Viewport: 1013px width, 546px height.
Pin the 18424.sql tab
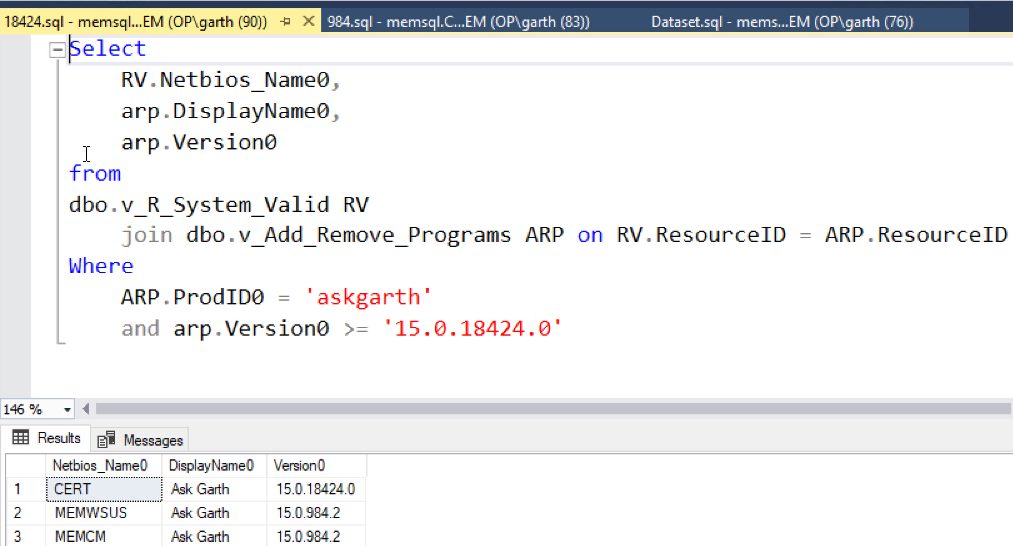click(x=286, y=22)
